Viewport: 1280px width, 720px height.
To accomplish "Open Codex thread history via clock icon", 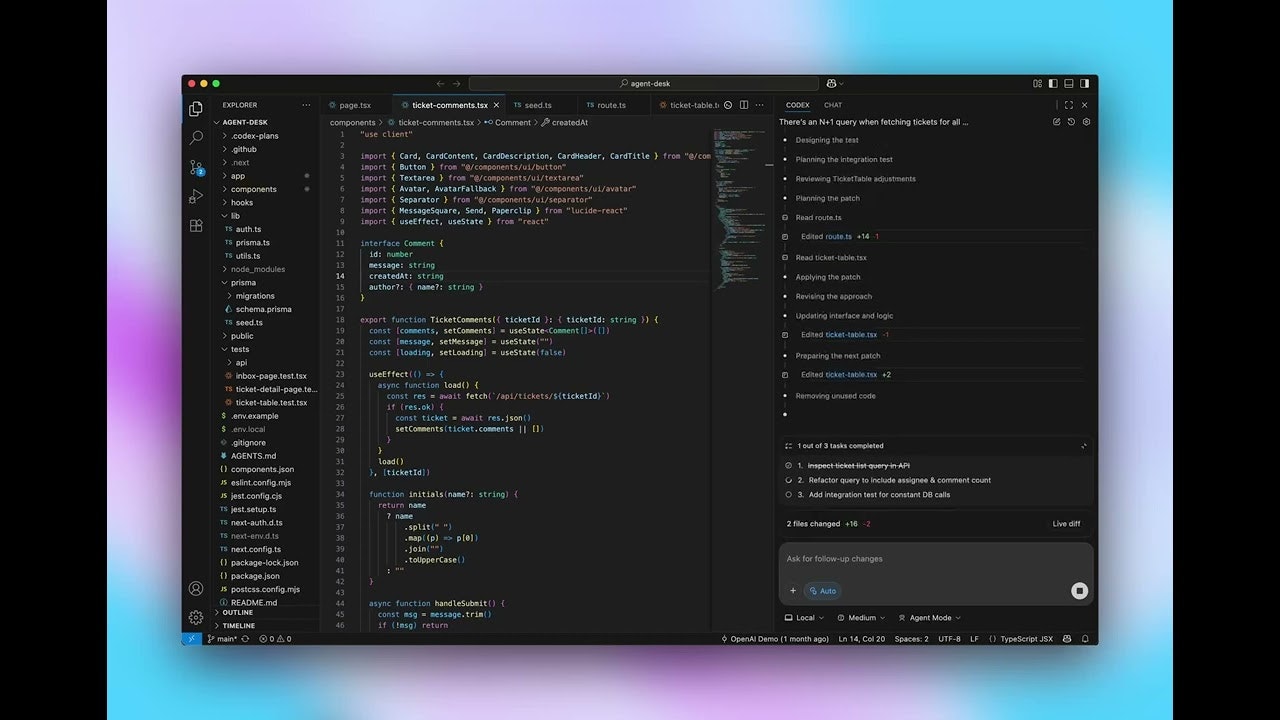I will [x=1070, y=121].
